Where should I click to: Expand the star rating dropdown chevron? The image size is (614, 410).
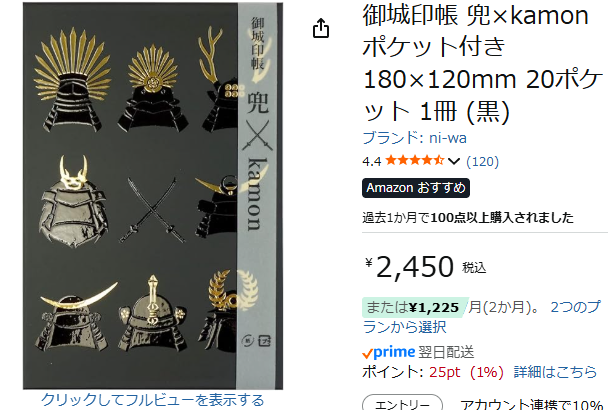tap(454, 161)
